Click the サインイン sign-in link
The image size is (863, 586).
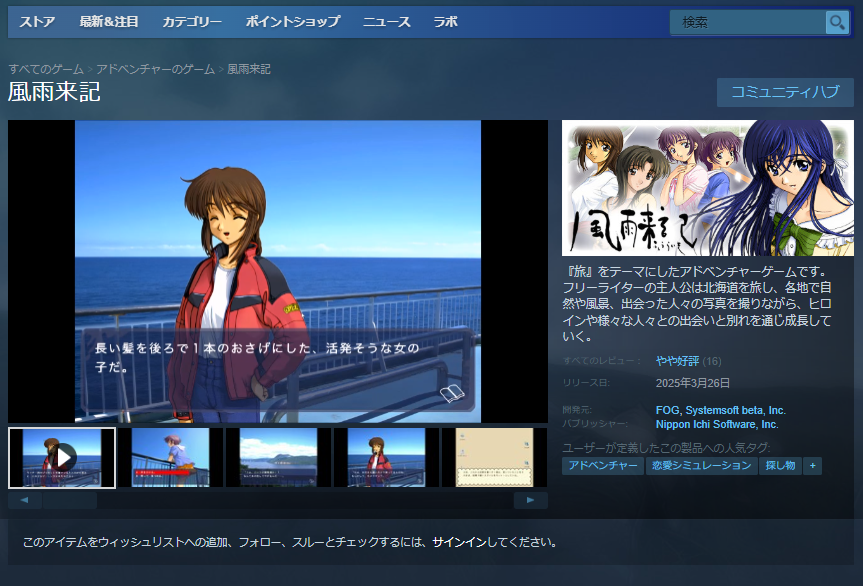pyautogui.click(x=459, y=543)
